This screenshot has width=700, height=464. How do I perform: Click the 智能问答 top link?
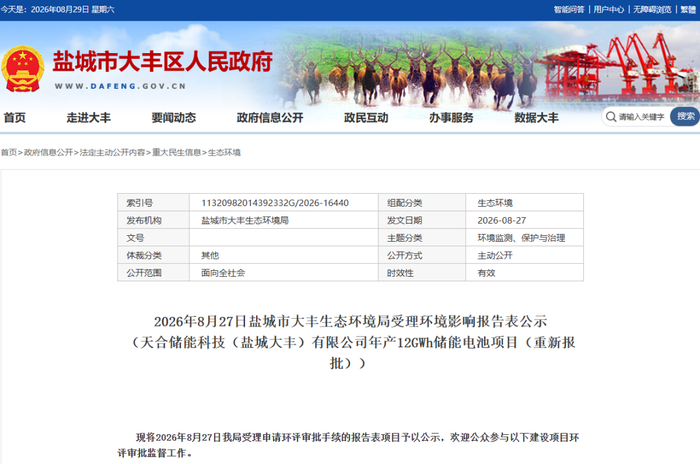[x=569, y=9]
